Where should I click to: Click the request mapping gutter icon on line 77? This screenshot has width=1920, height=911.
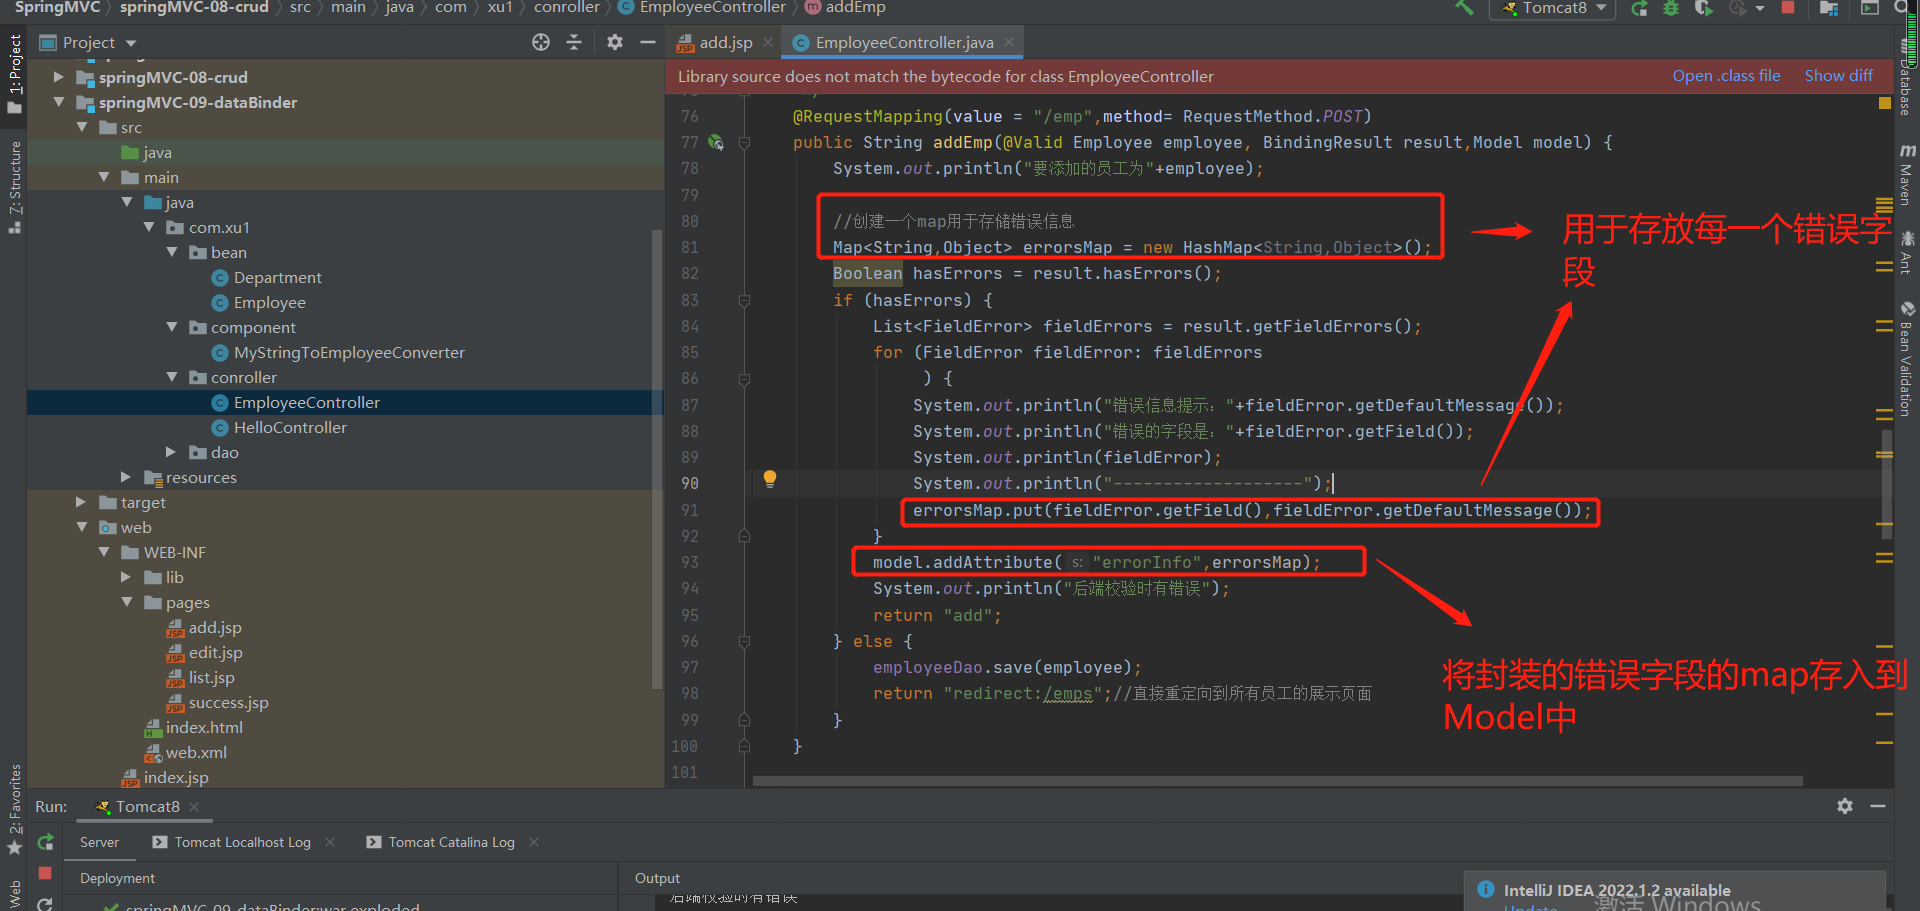[x=716, y=142]
